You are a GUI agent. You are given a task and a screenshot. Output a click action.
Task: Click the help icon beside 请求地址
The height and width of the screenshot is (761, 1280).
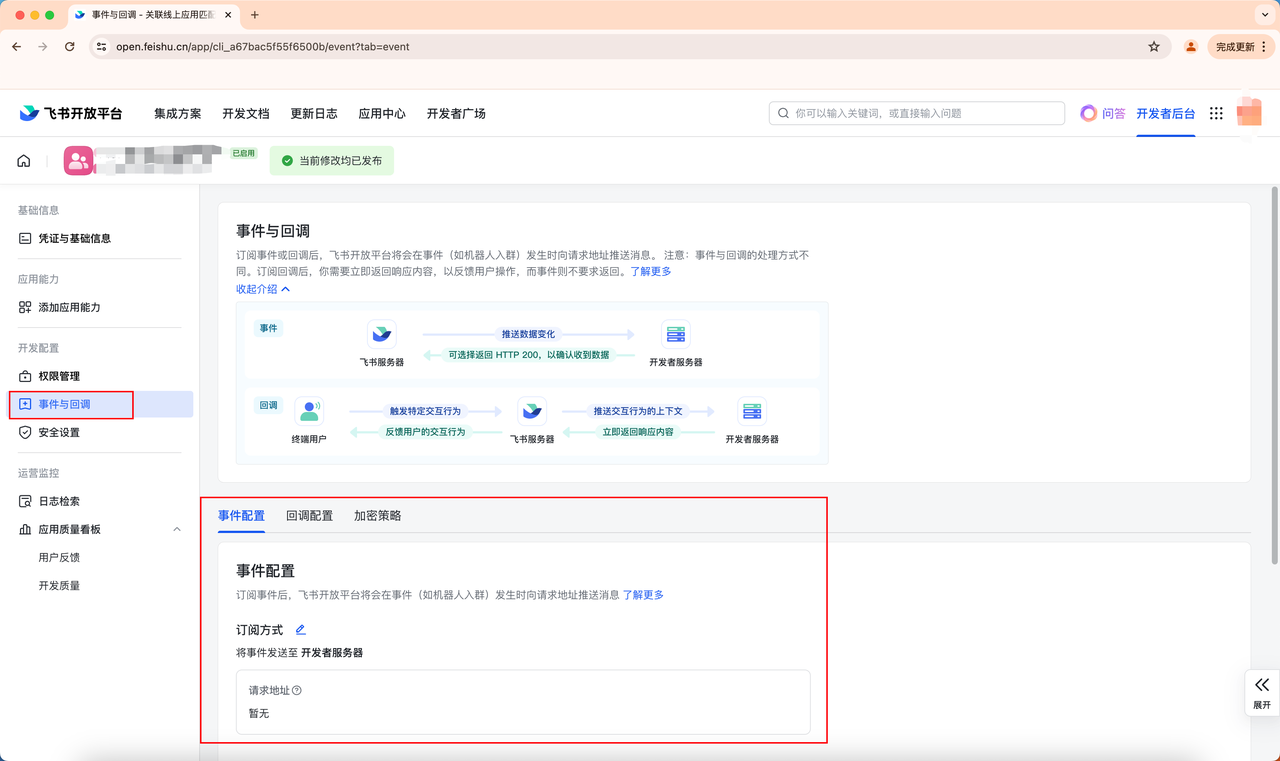tap(297, 690)
